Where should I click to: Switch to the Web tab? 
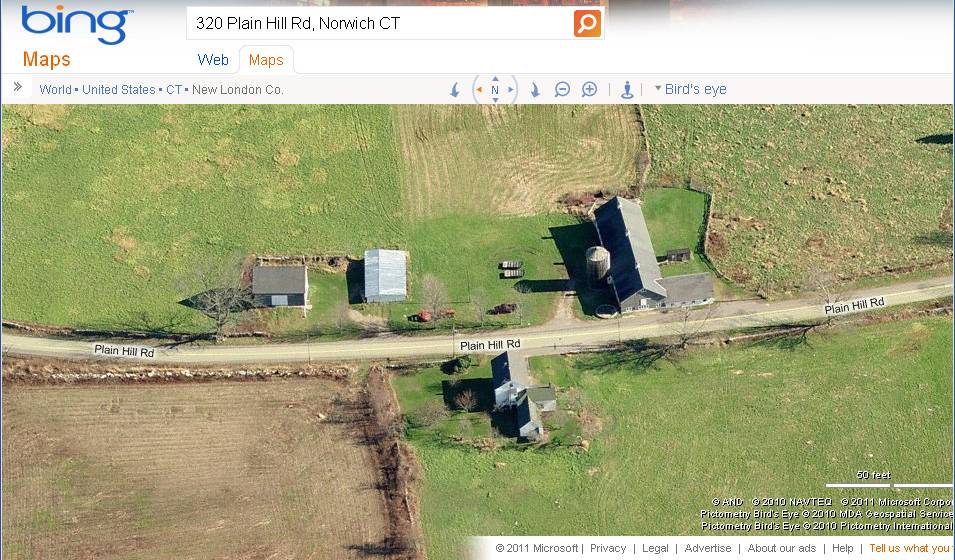213,60
